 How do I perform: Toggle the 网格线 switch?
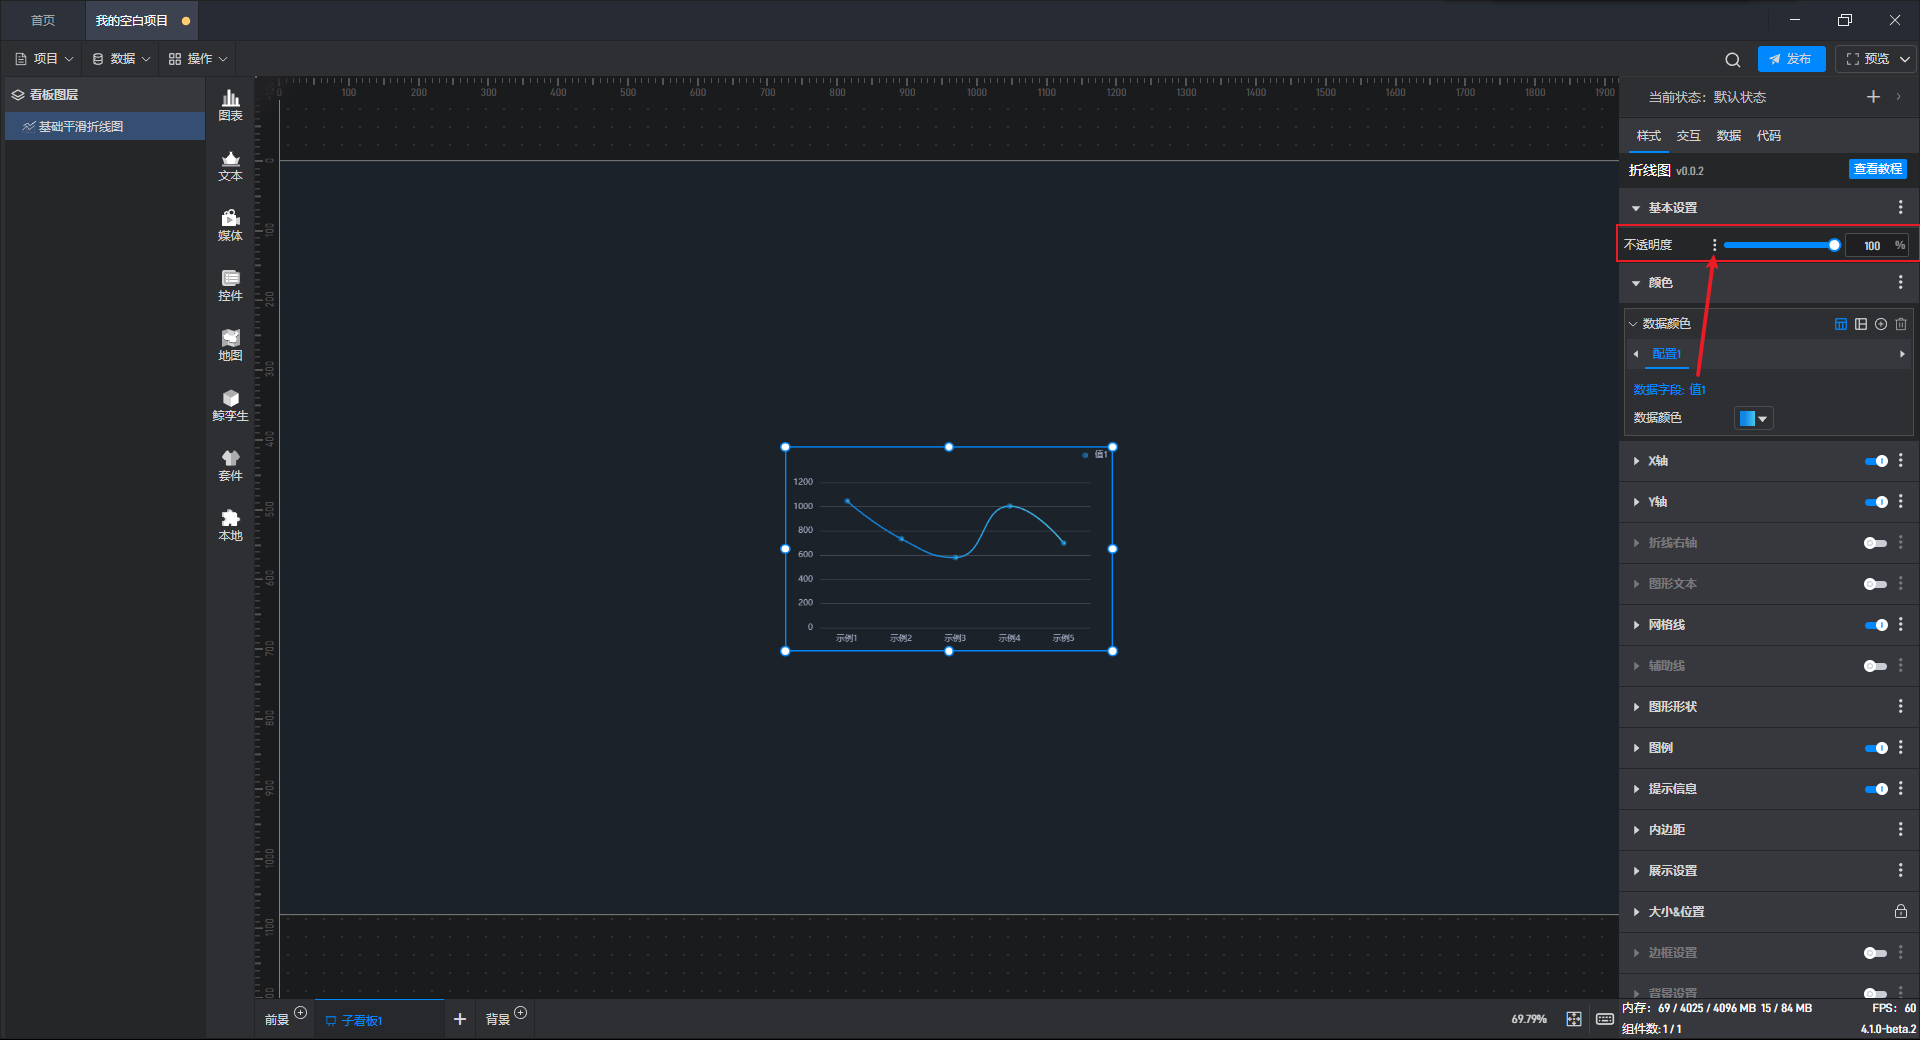click(x=1876, y=625)
